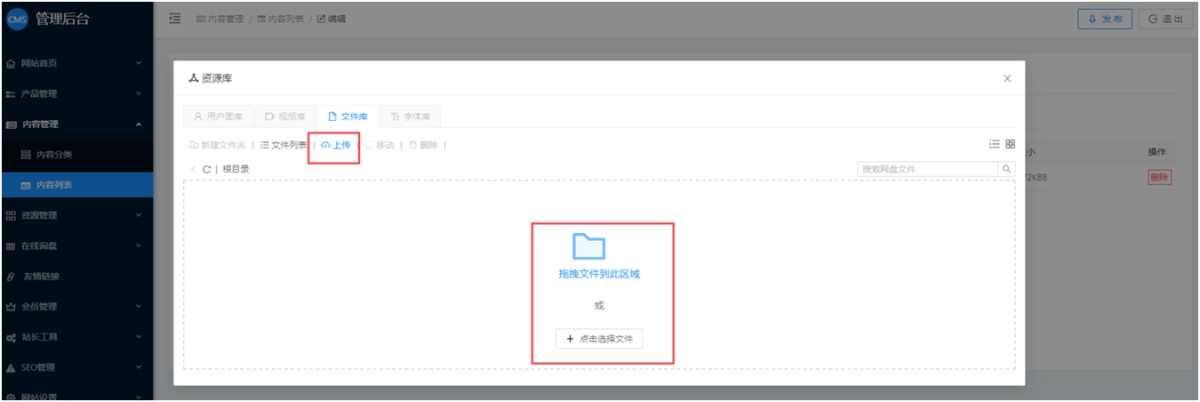Viewport: 1200px width, 402px height.
Task: Click the 产品管理 sidebar icon
Action: pyautogui.click(x=11, y=94)
